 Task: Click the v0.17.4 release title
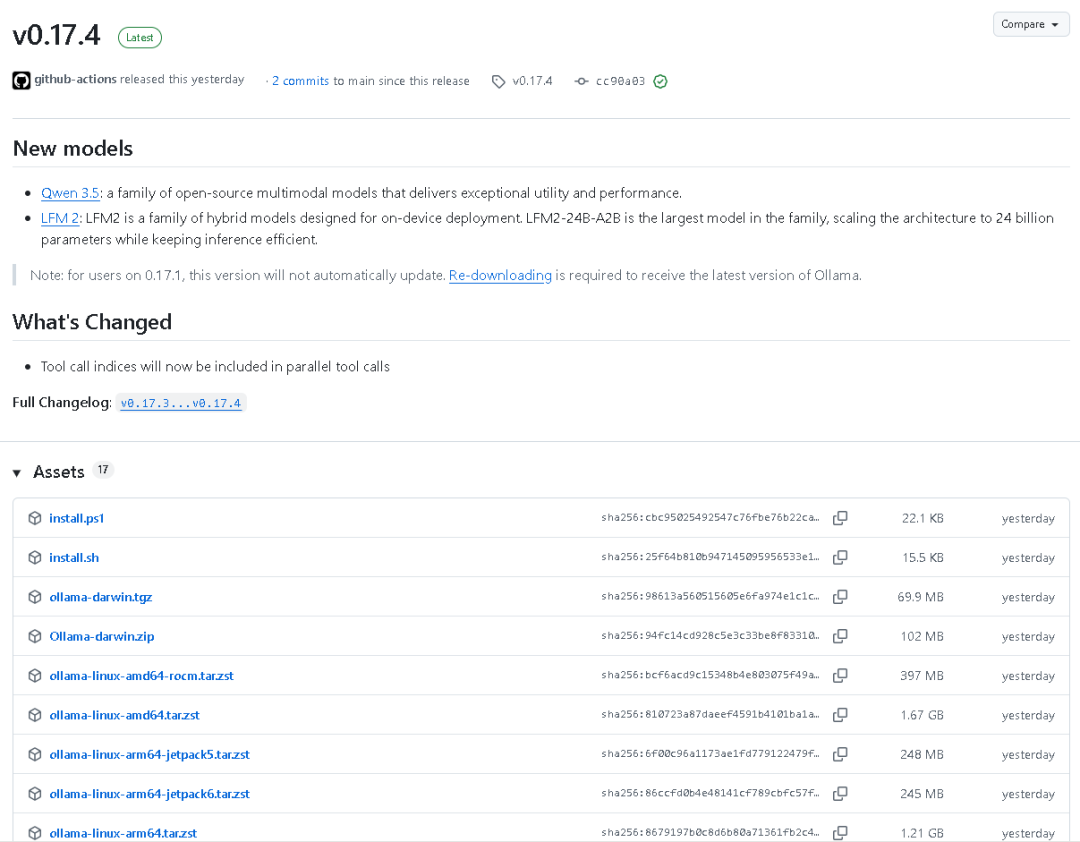[x=56, y=35]
